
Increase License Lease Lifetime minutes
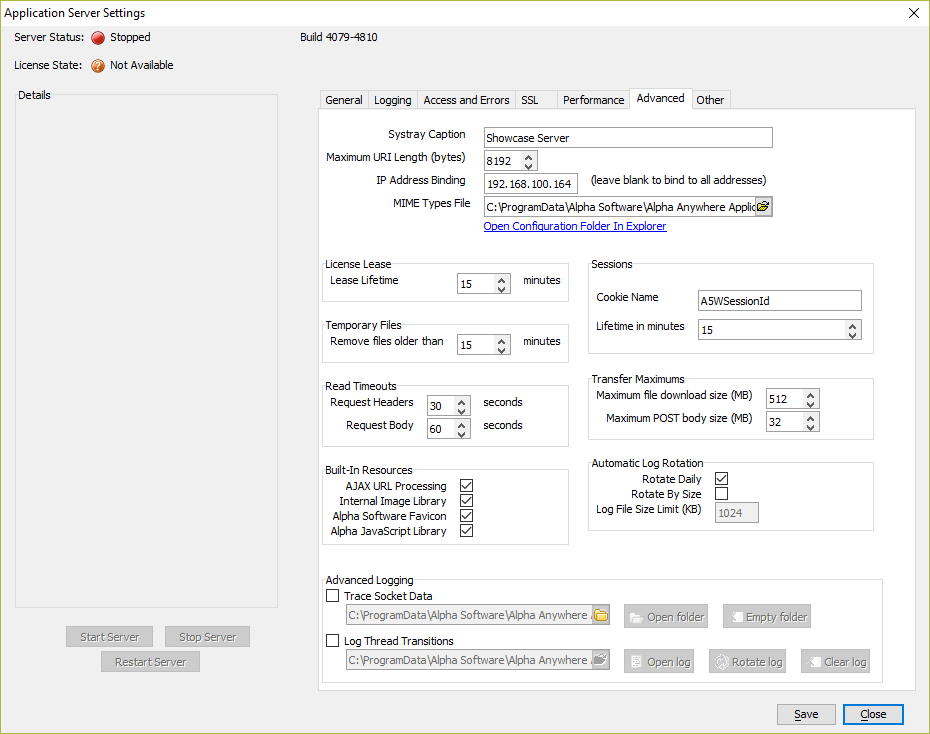tap(502, 279)
